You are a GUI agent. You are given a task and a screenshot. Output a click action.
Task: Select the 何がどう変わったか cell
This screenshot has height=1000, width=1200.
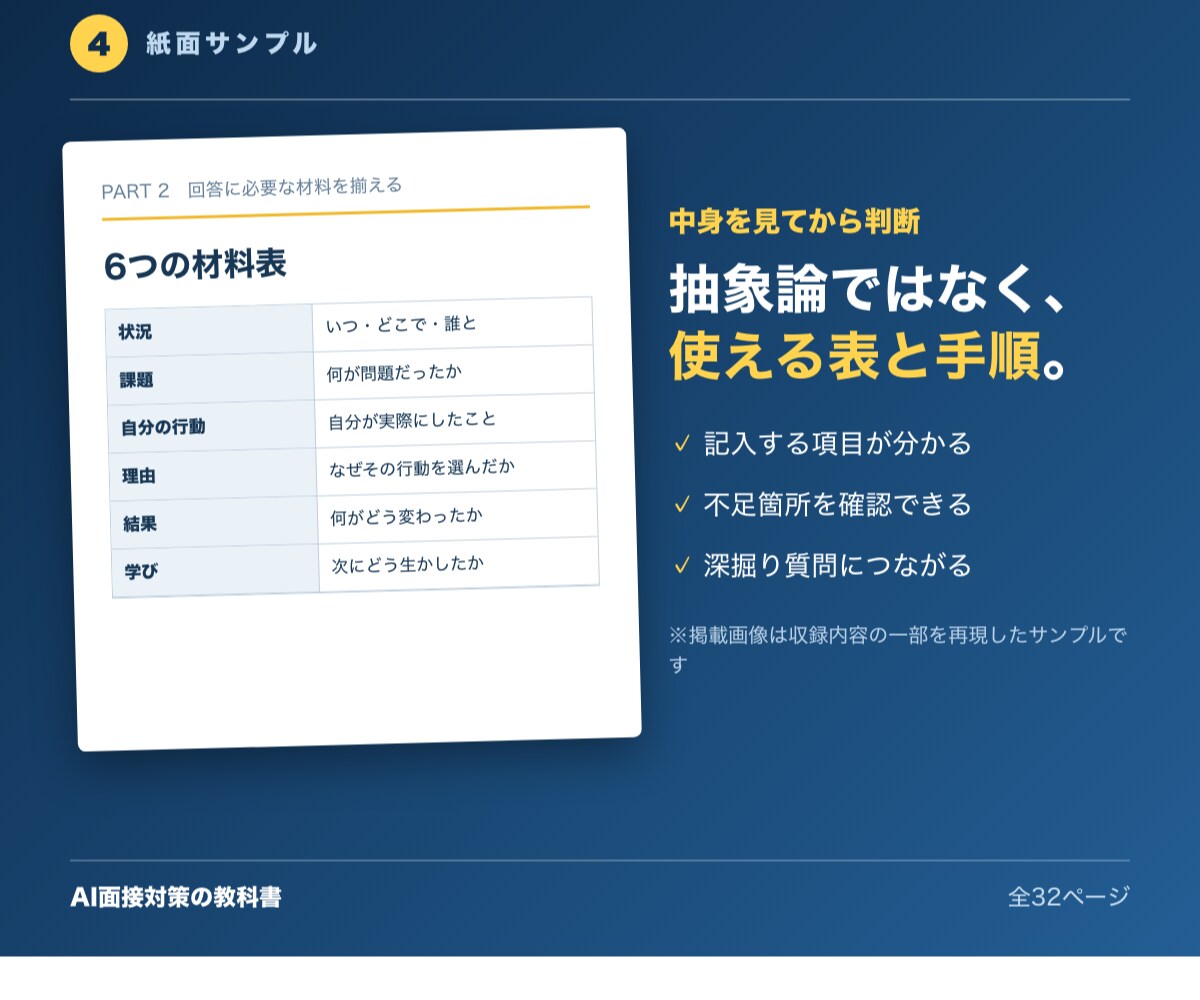pyautogui.click(x=458, y=516)
